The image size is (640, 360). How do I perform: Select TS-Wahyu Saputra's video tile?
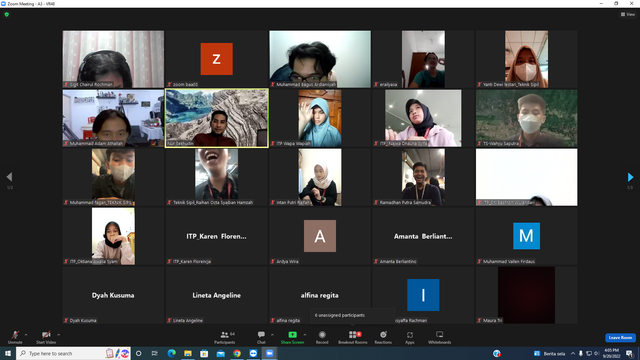pyautogui.click(x=527, y=118)
